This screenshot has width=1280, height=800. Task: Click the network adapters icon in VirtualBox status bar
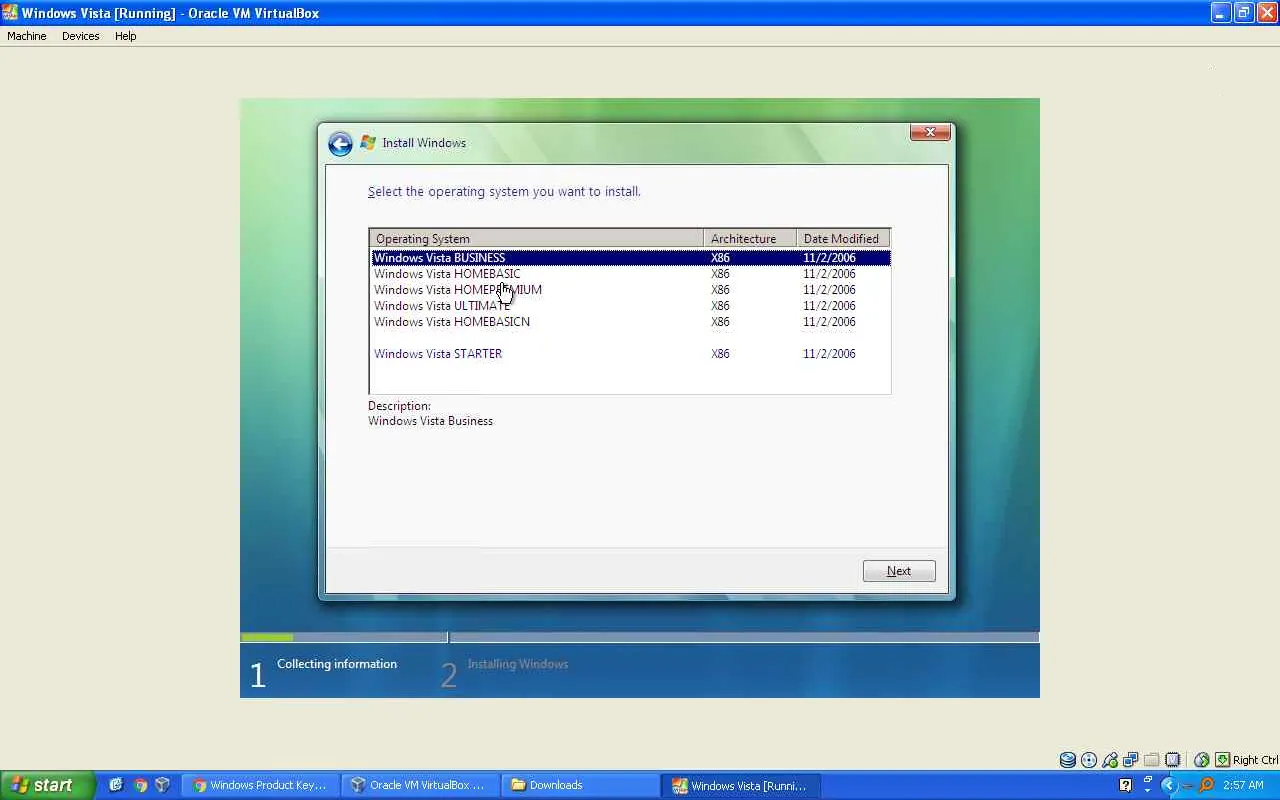click(x=1131, y=760)
